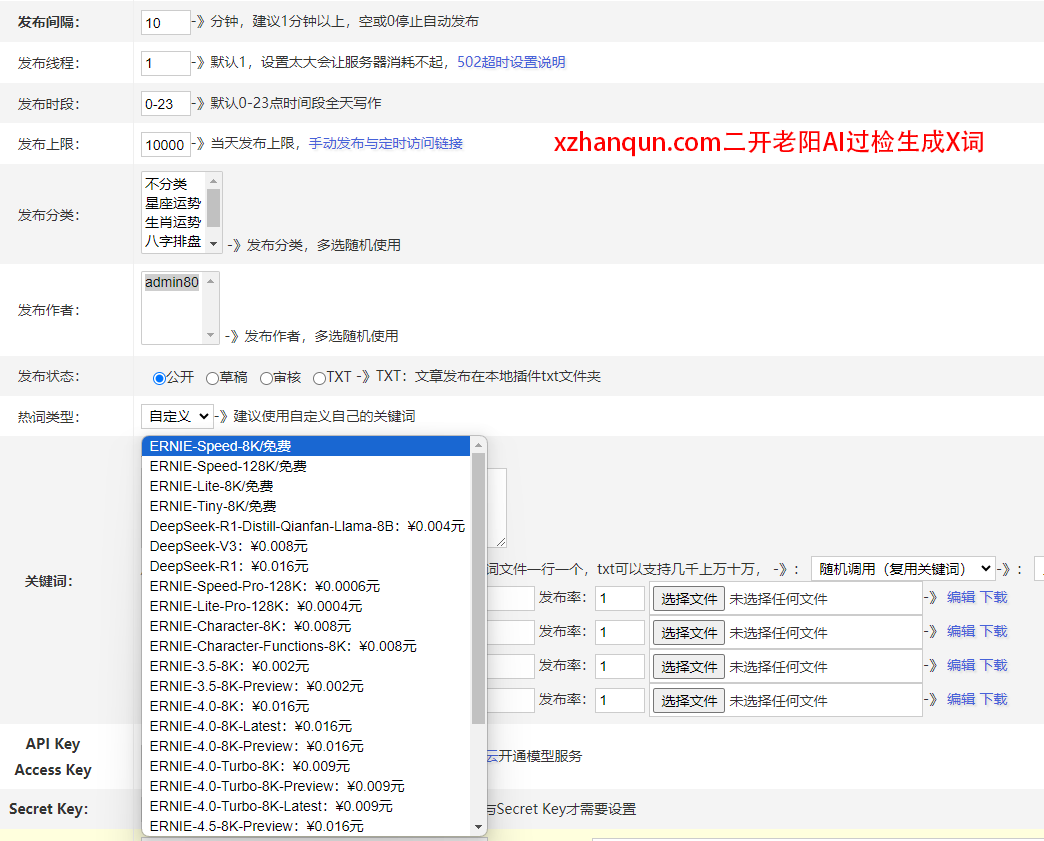
Task: Click the third row 选择文件 button
Action: tap(688, 667)
